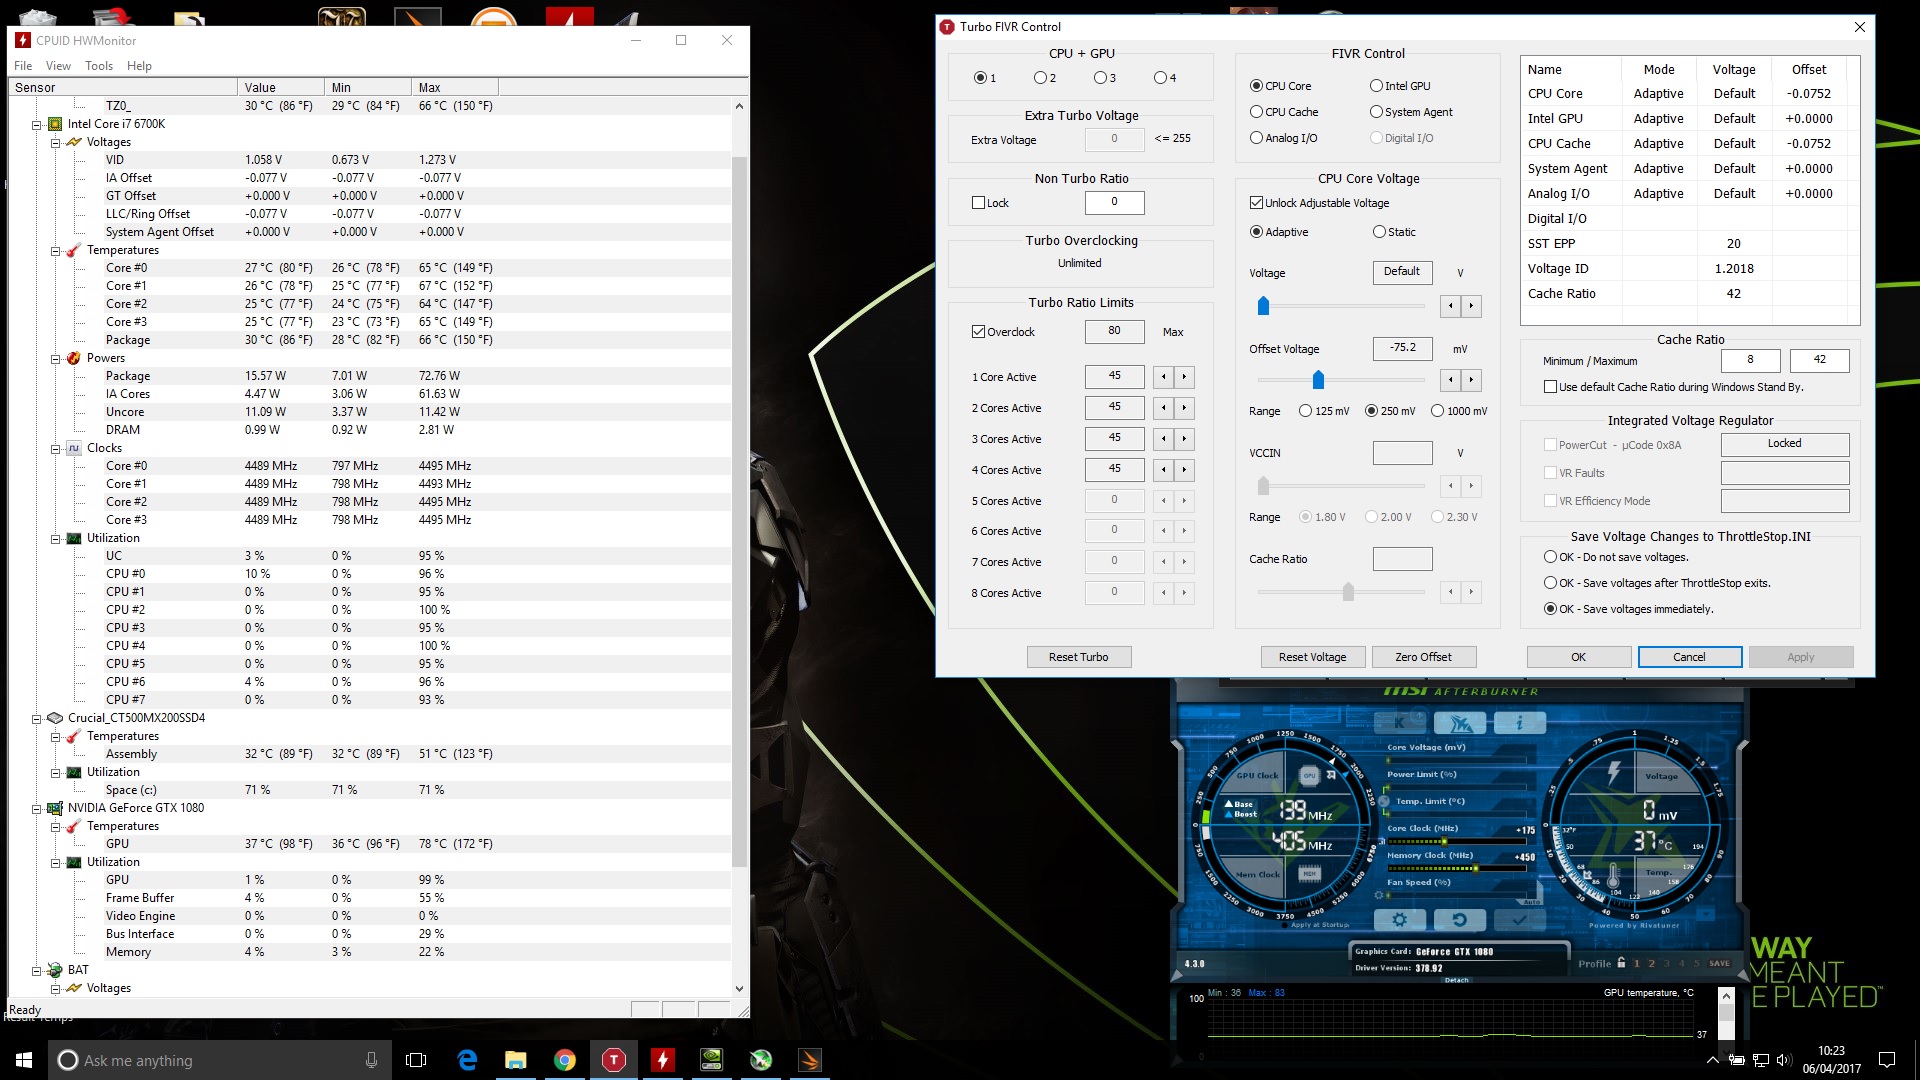1920x1080 pixels.
Task: Open HWMonitor Tools menu
Action: (x=99, y=66)
